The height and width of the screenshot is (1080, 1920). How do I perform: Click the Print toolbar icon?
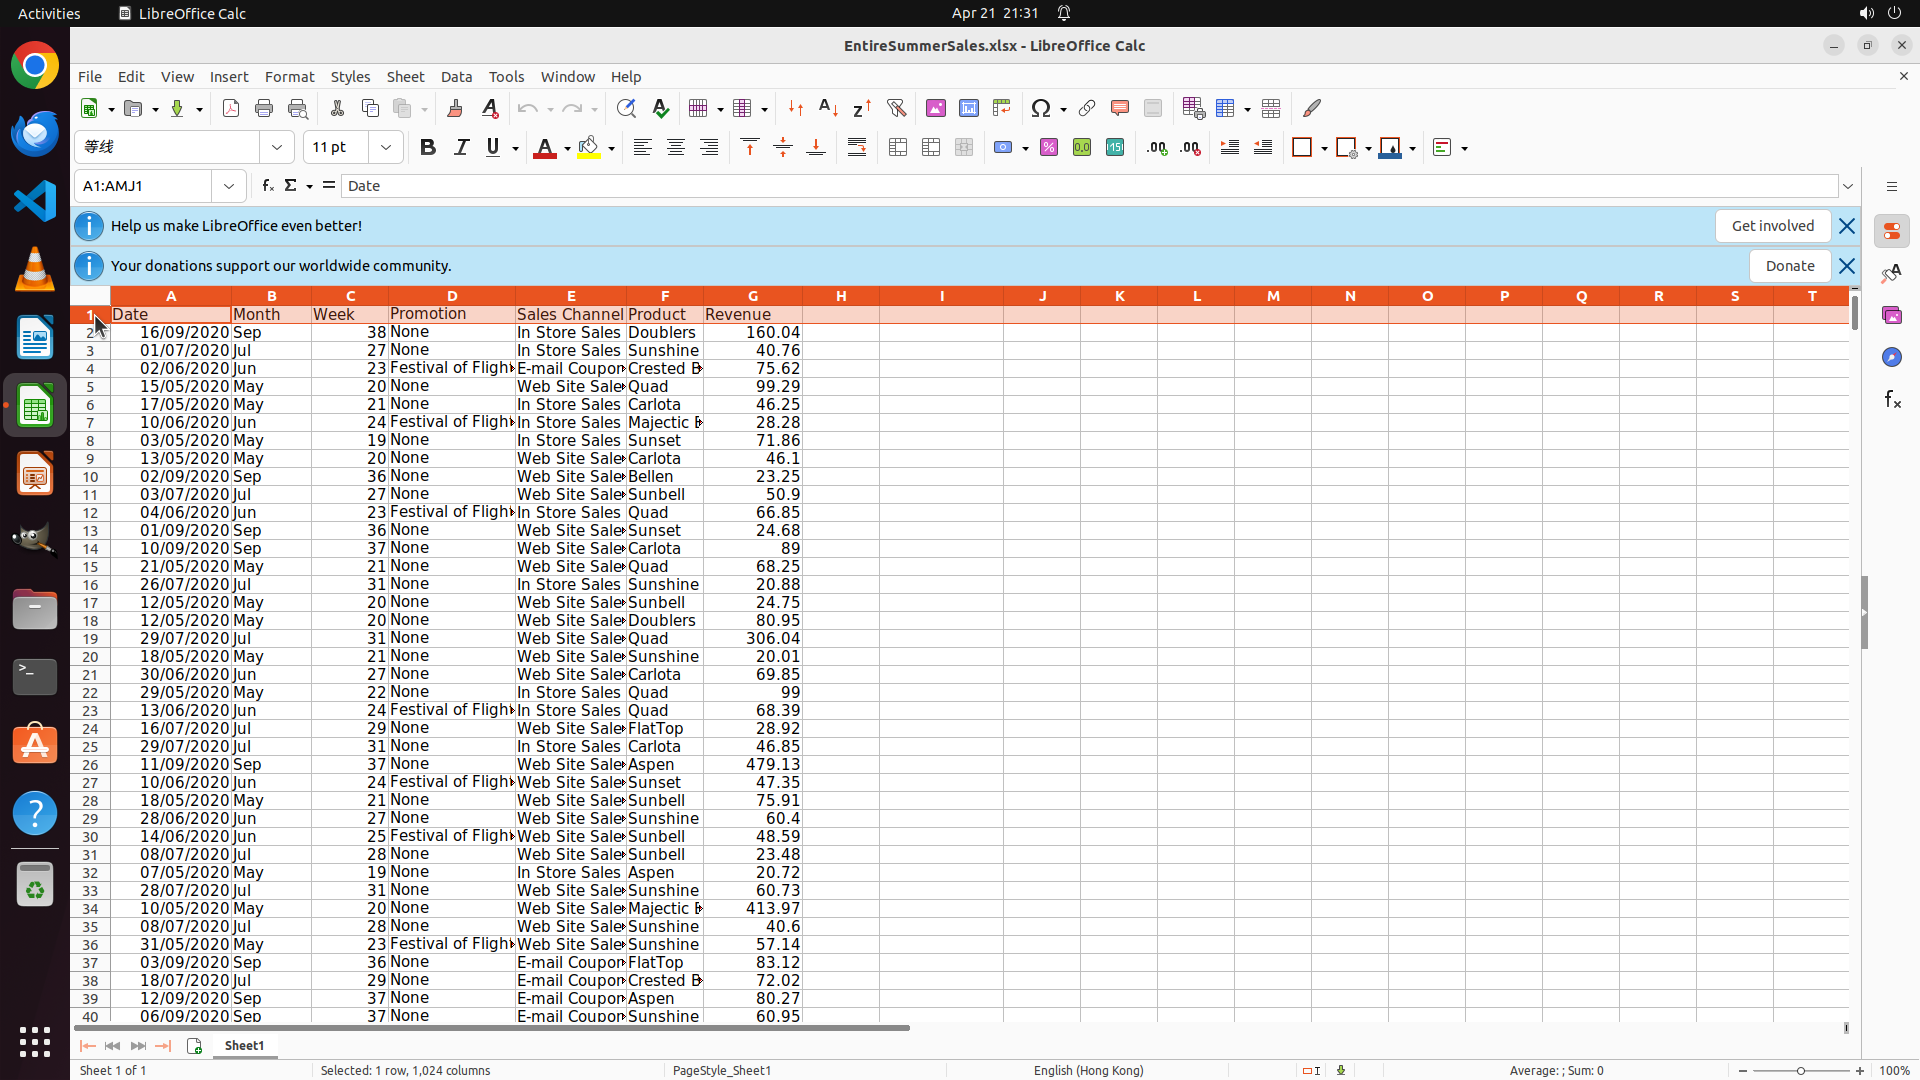point(264,108)
